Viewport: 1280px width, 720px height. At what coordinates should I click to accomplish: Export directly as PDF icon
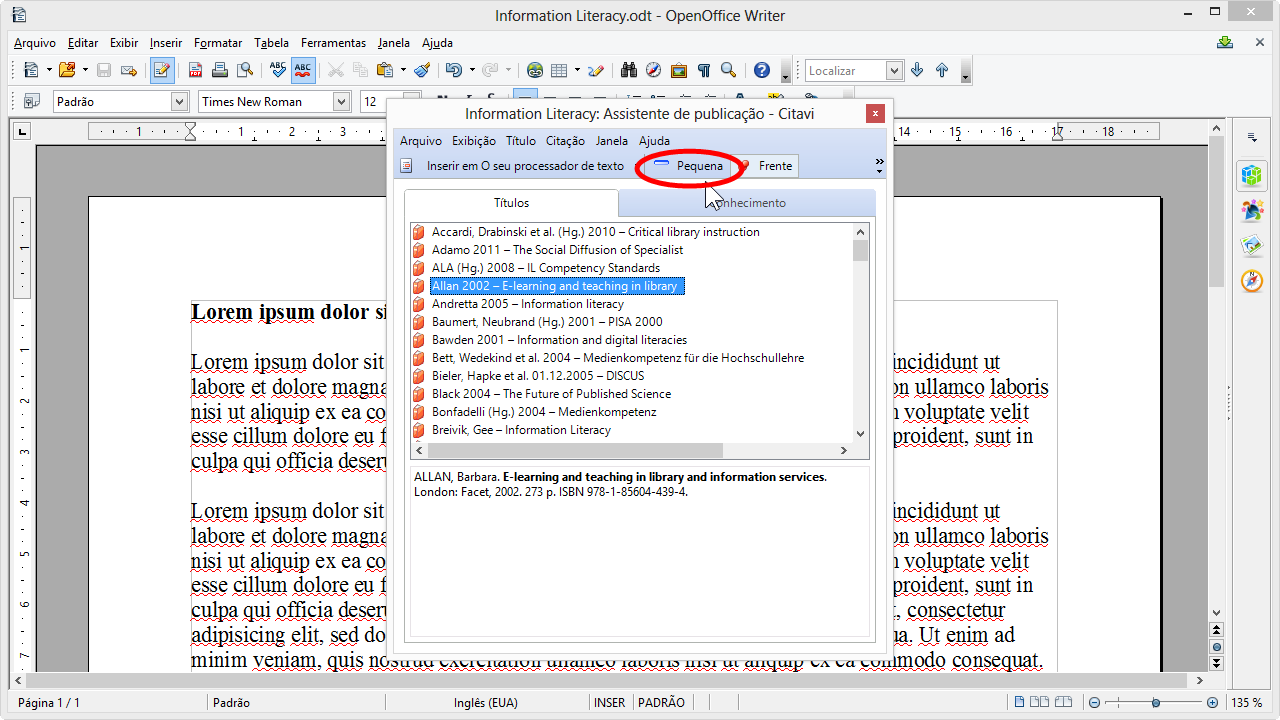pos(195,70)
